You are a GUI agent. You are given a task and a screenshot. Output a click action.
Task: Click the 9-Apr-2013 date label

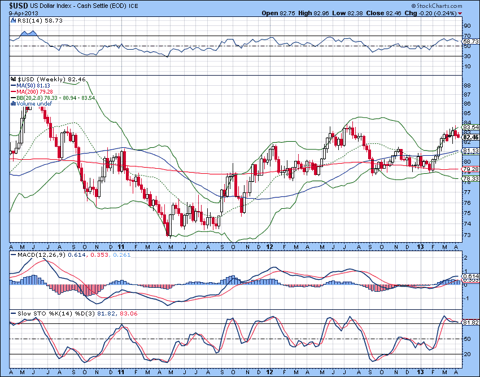click(x=24, y=13)
